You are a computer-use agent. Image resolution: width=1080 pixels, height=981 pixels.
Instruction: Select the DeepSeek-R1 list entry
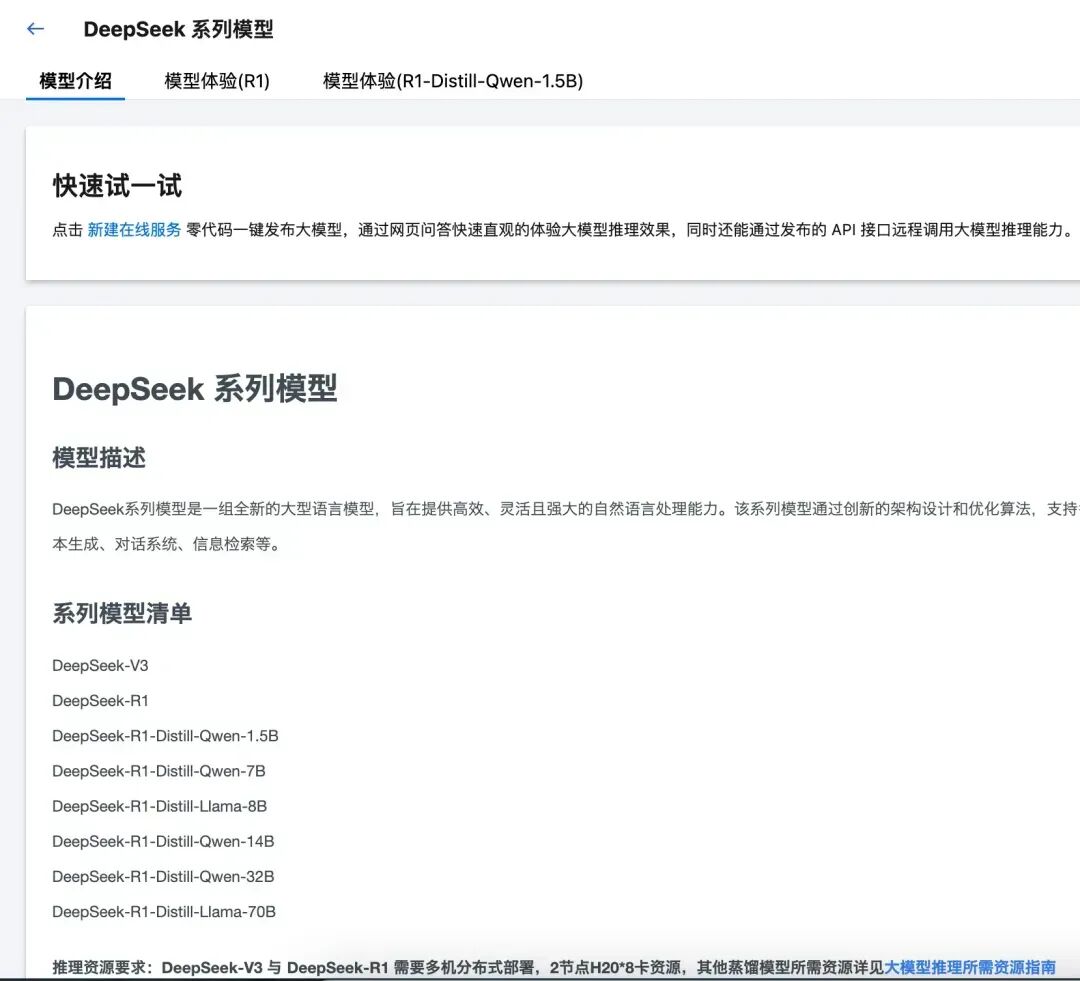tap(101, 701)
